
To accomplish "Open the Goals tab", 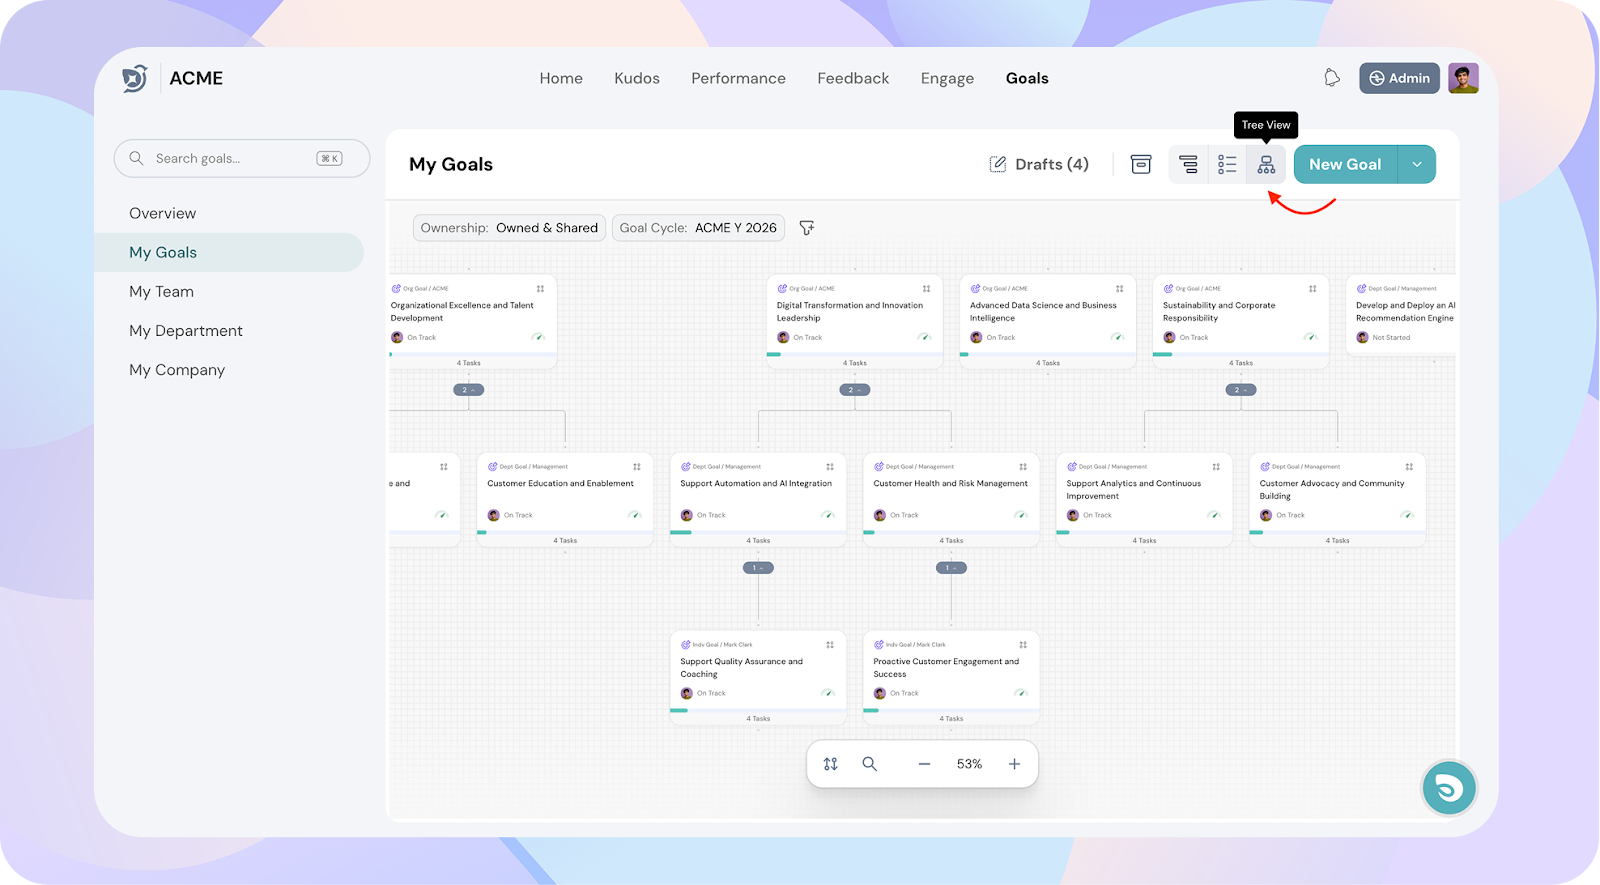I will coord(1027,78).
